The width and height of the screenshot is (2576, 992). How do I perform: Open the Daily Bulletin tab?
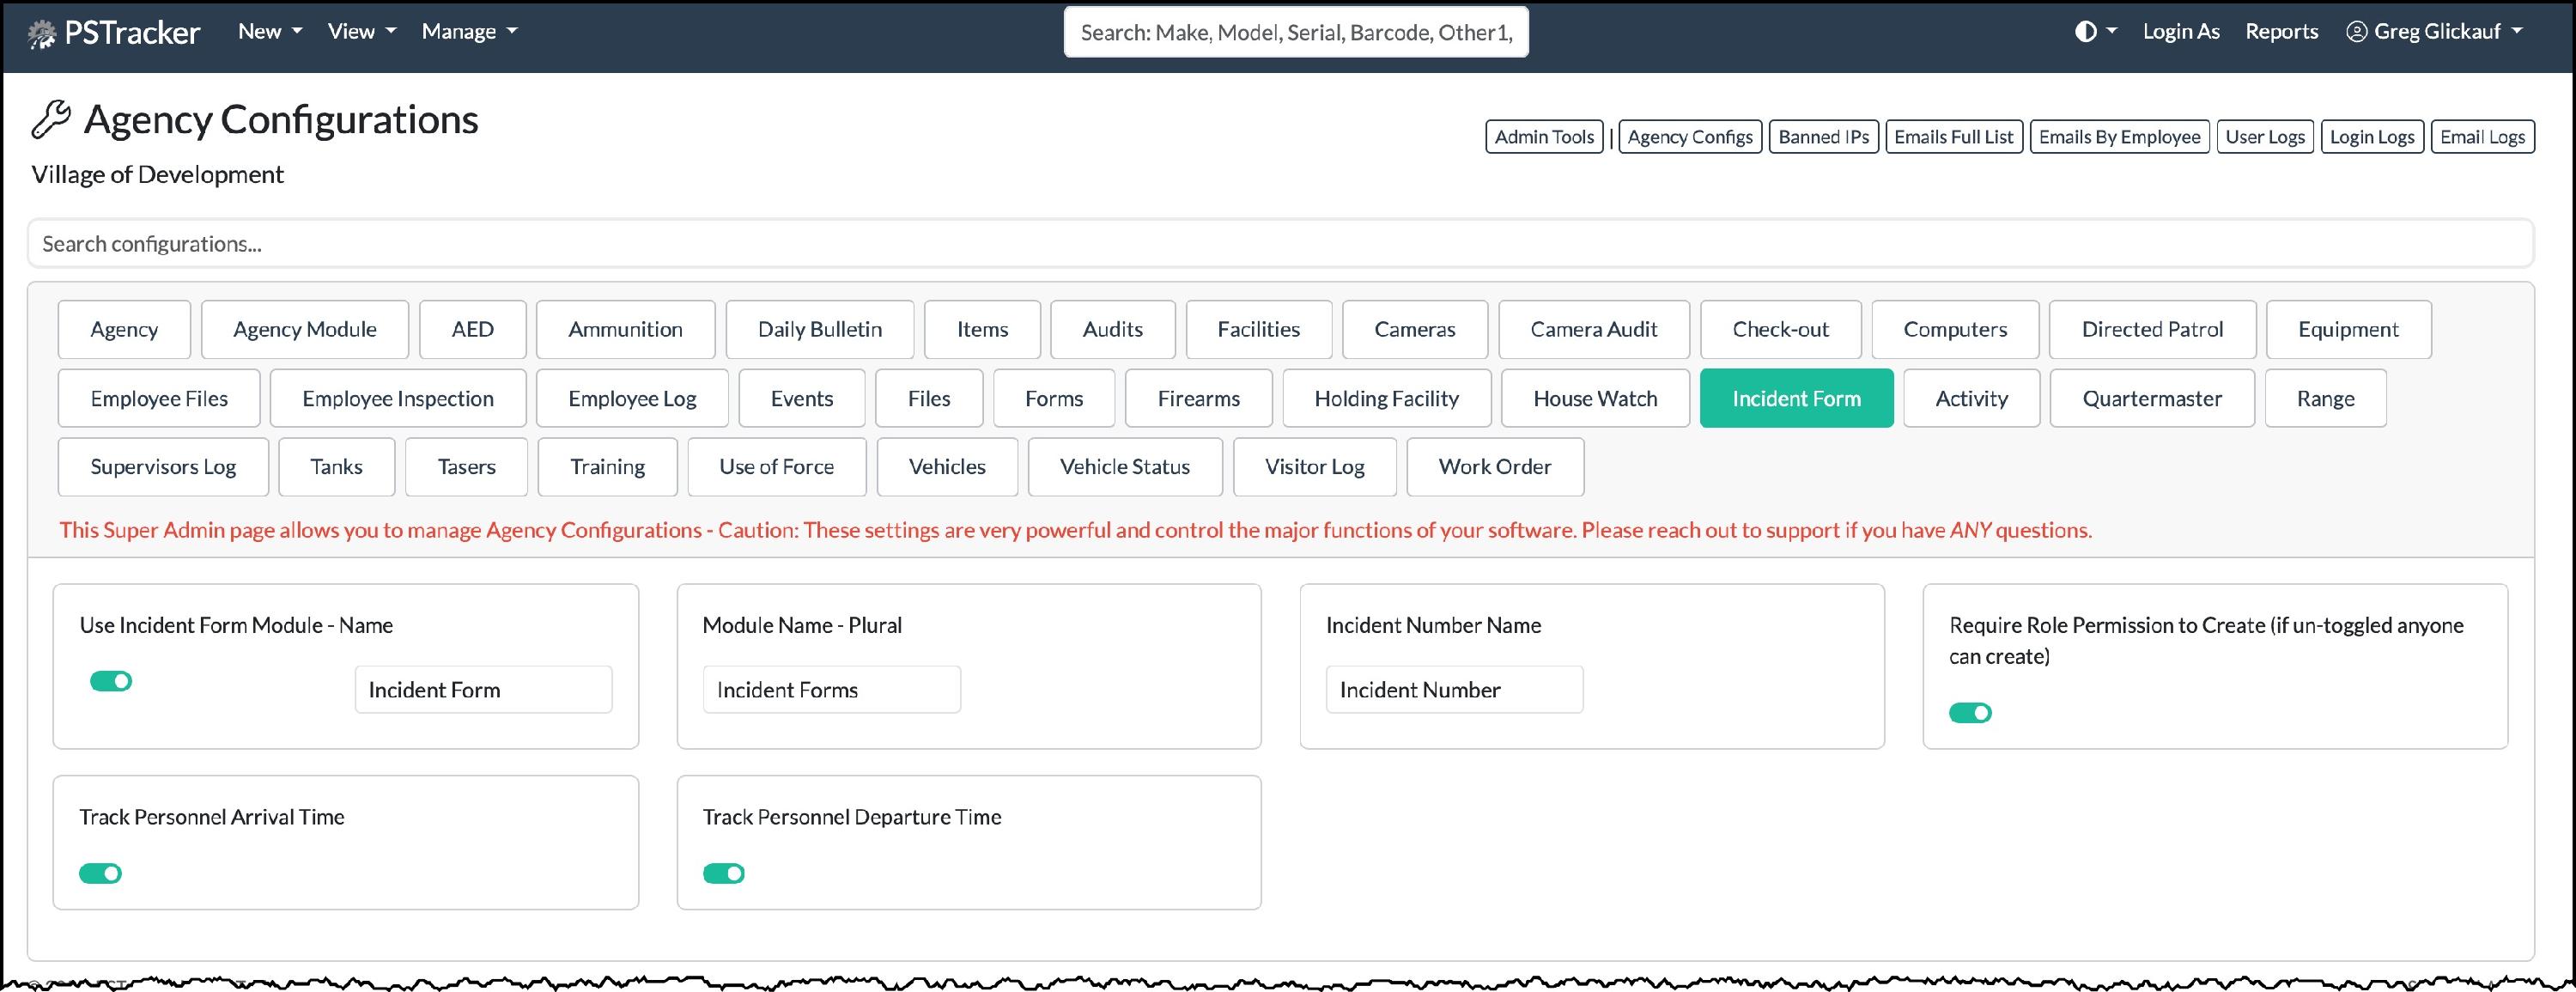pyautogui.click(x=820, y=329)
